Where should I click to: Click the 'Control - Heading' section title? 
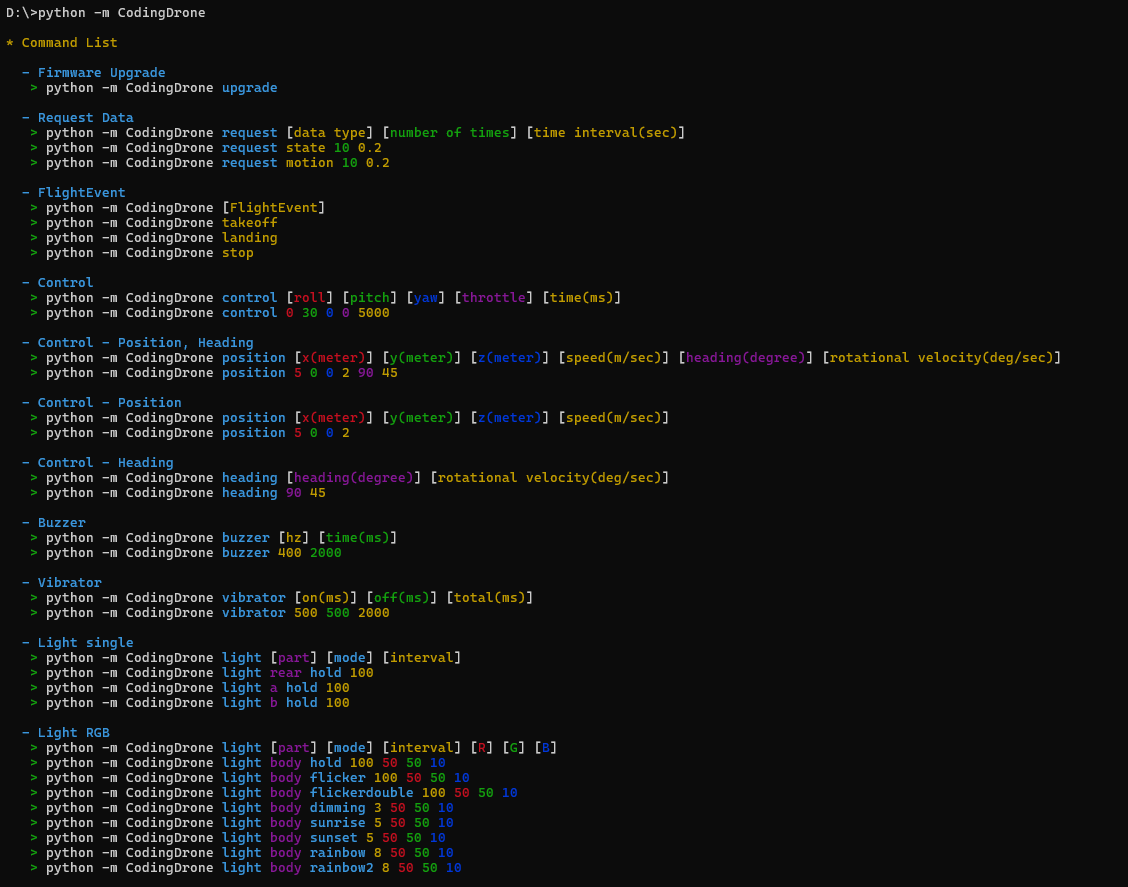[x=106, y=463]
